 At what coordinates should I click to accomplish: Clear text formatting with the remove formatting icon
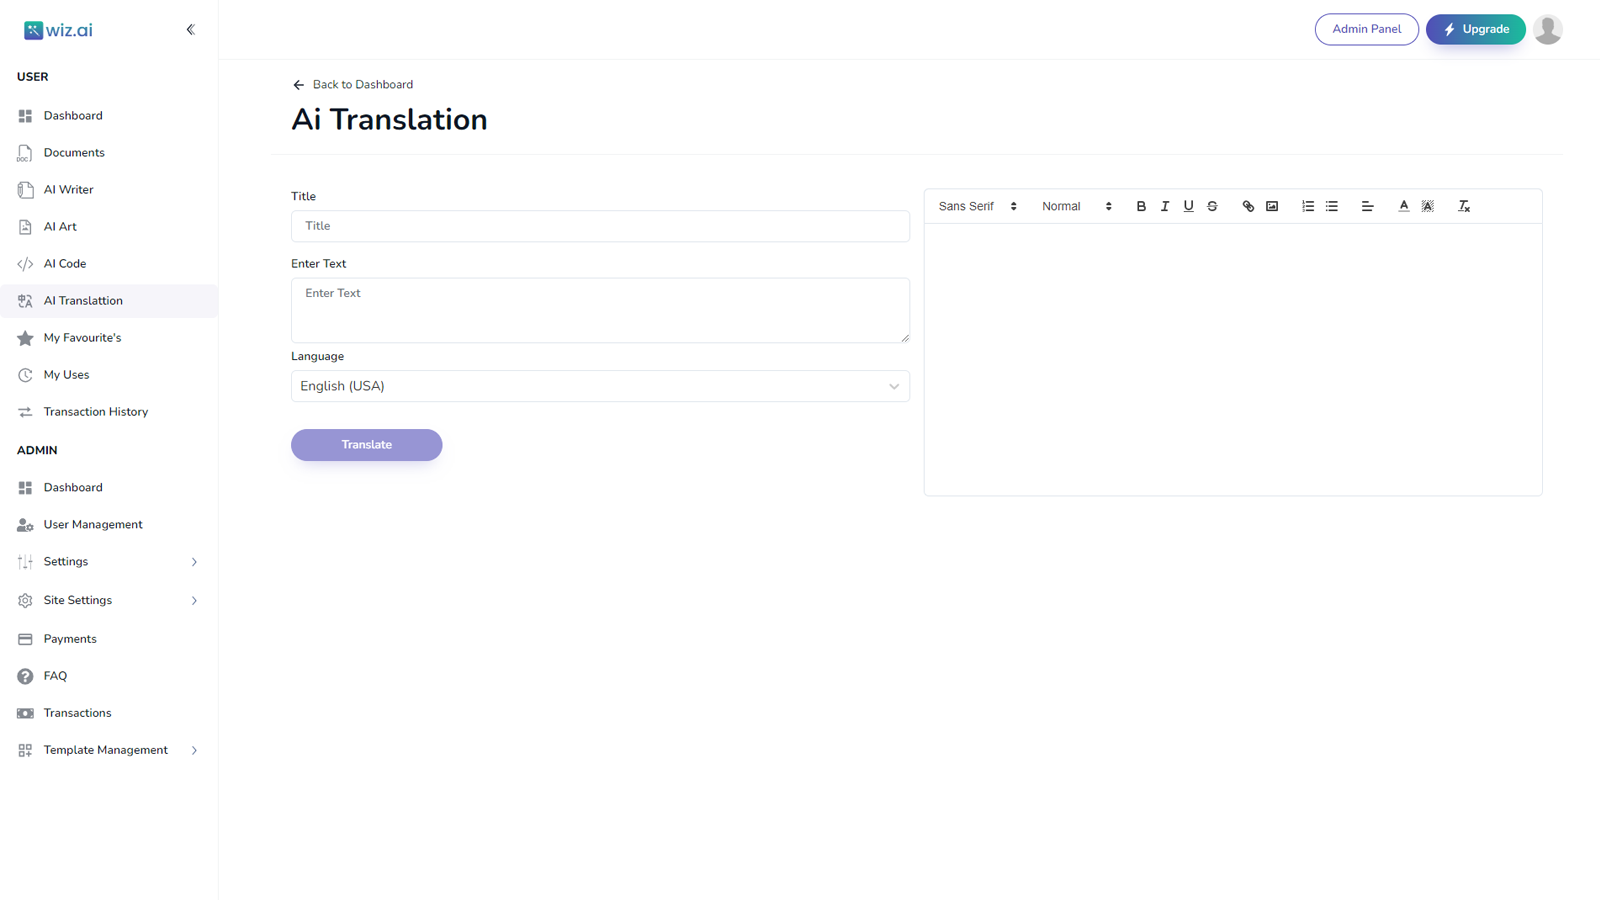coord(1463,206)
